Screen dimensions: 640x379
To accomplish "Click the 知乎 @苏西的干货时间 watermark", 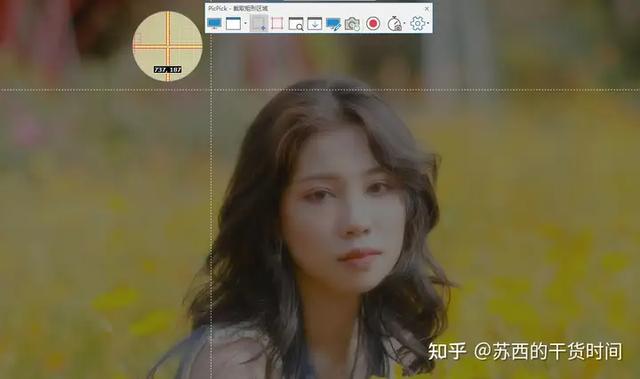I will (525, 352).
